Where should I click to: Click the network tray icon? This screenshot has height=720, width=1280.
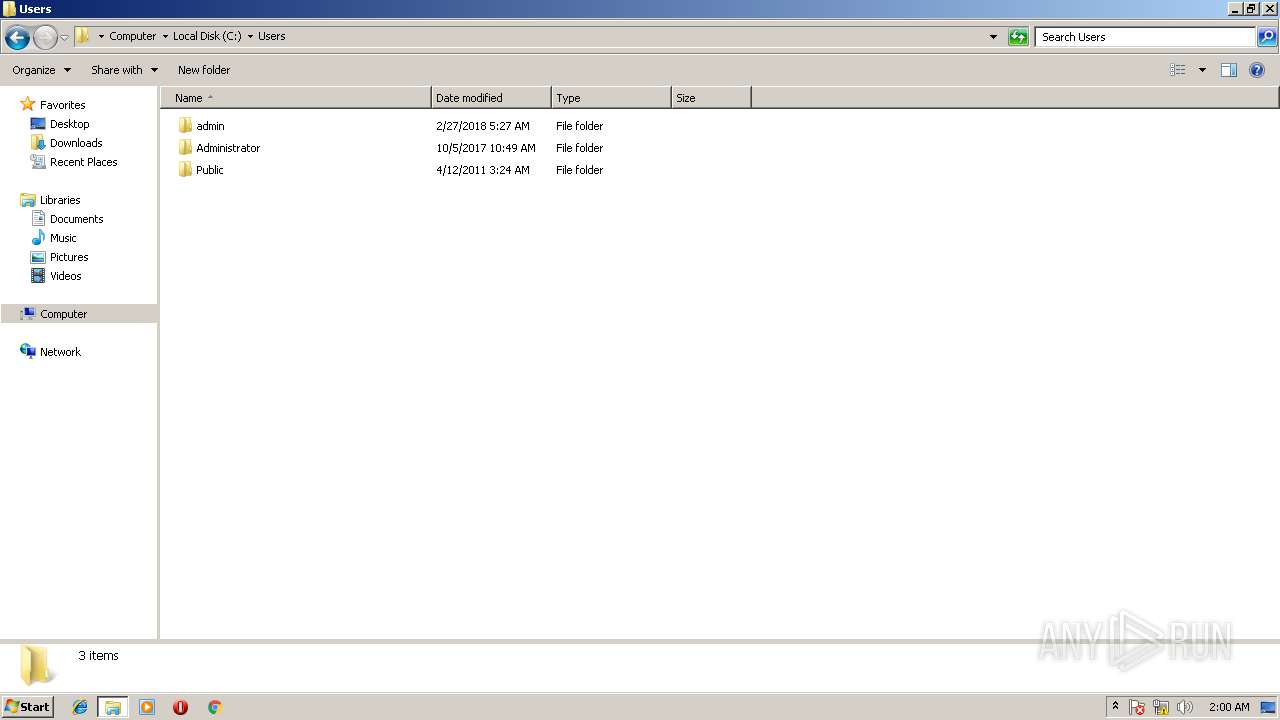click(x=1161, y=707)
